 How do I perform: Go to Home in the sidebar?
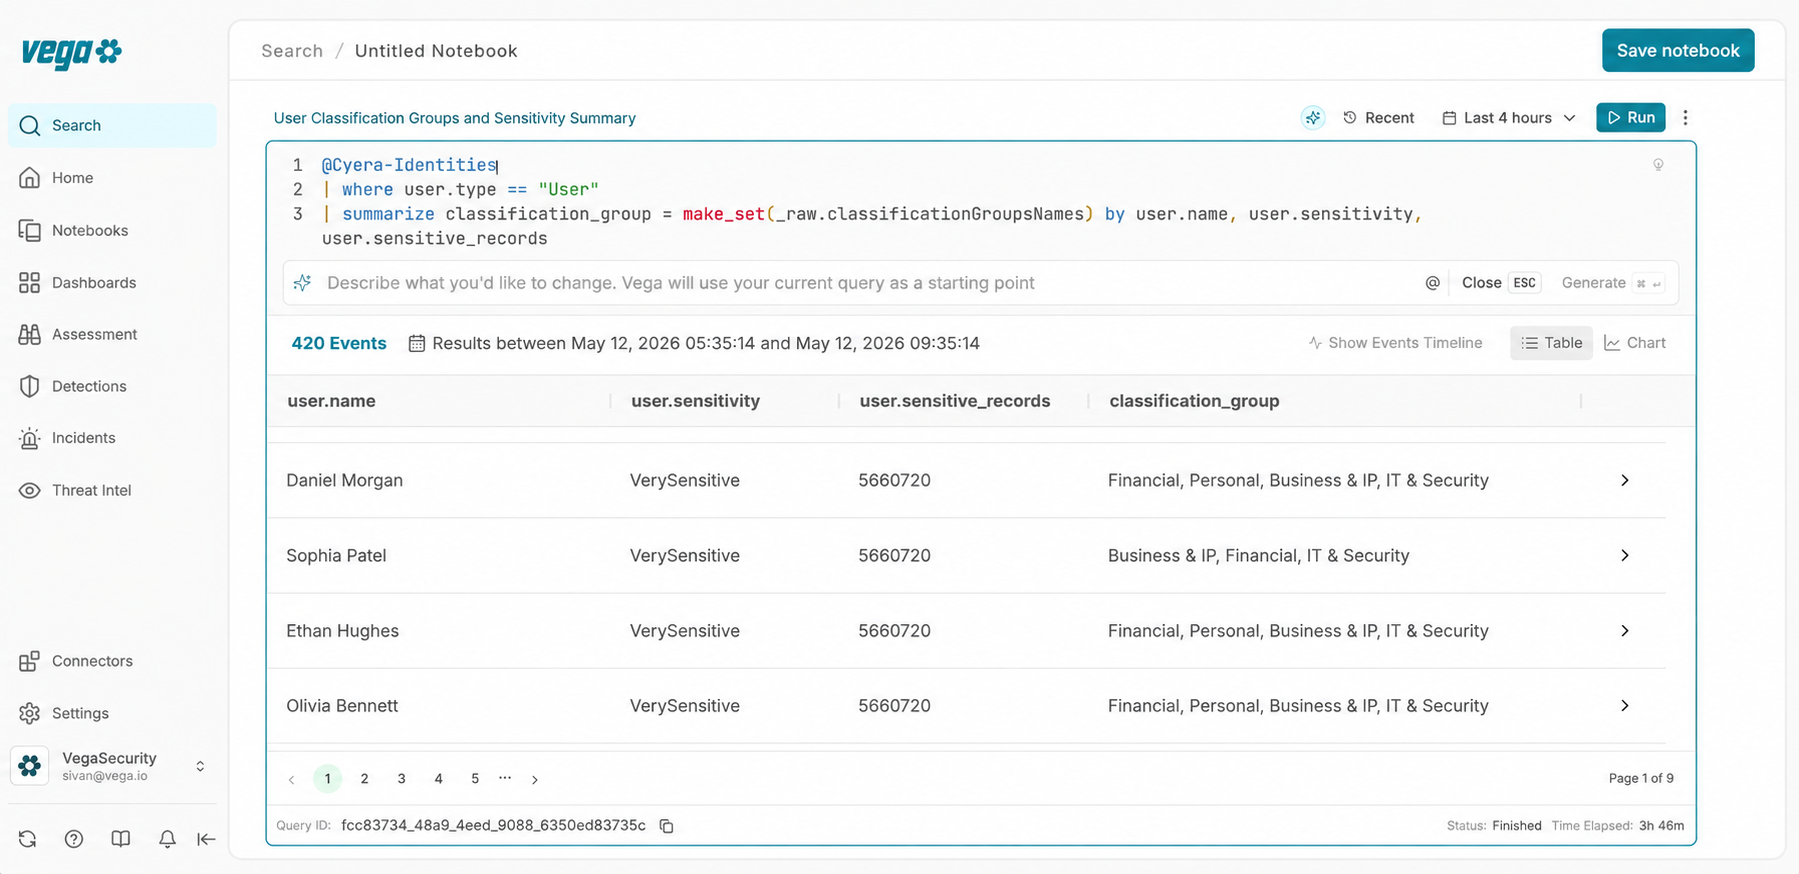click(x=112, y=178)
